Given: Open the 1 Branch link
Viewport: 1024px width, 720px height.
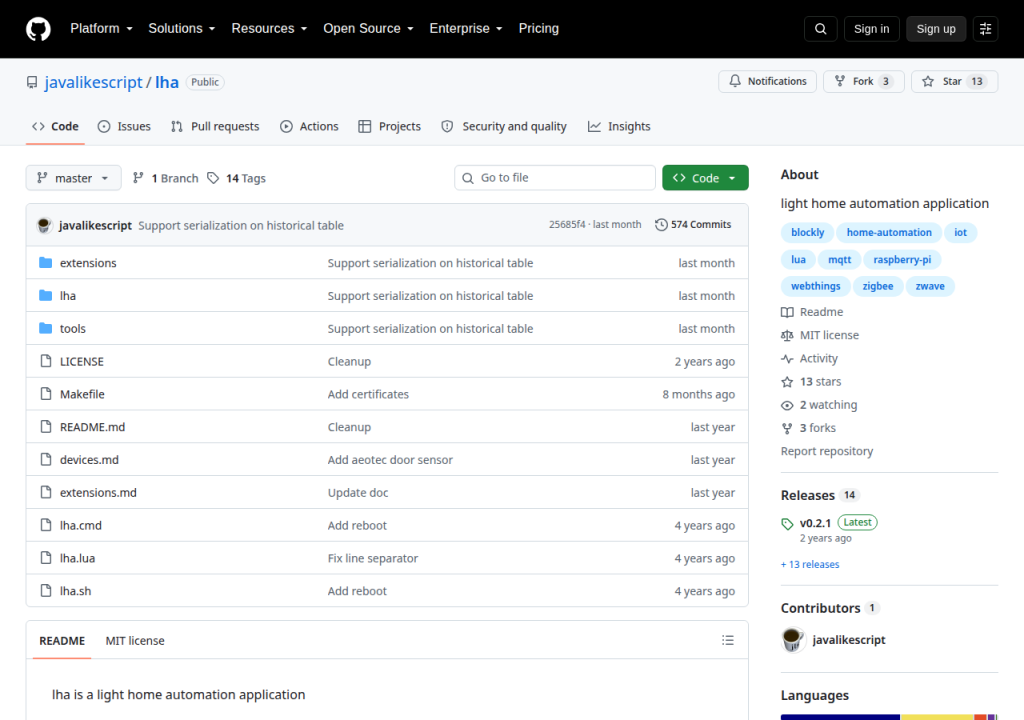Looking at the screenshot, I should click(x=166, y=178).
